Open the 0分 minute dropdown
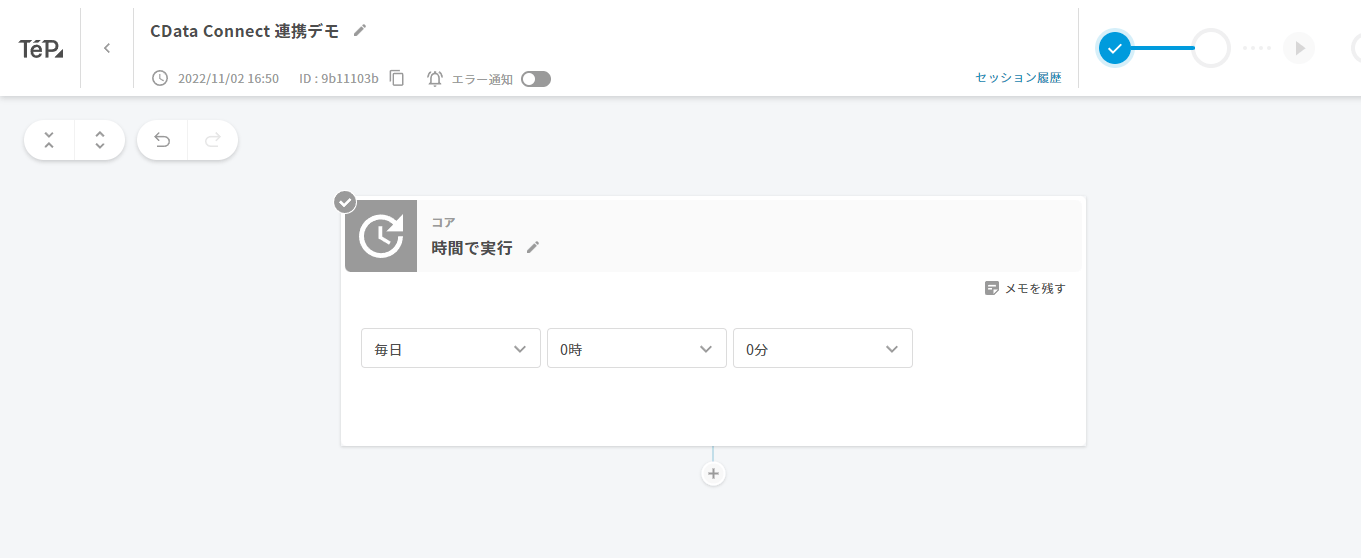The height and width of the screenshot is (558, 1361). click(822, 348)
